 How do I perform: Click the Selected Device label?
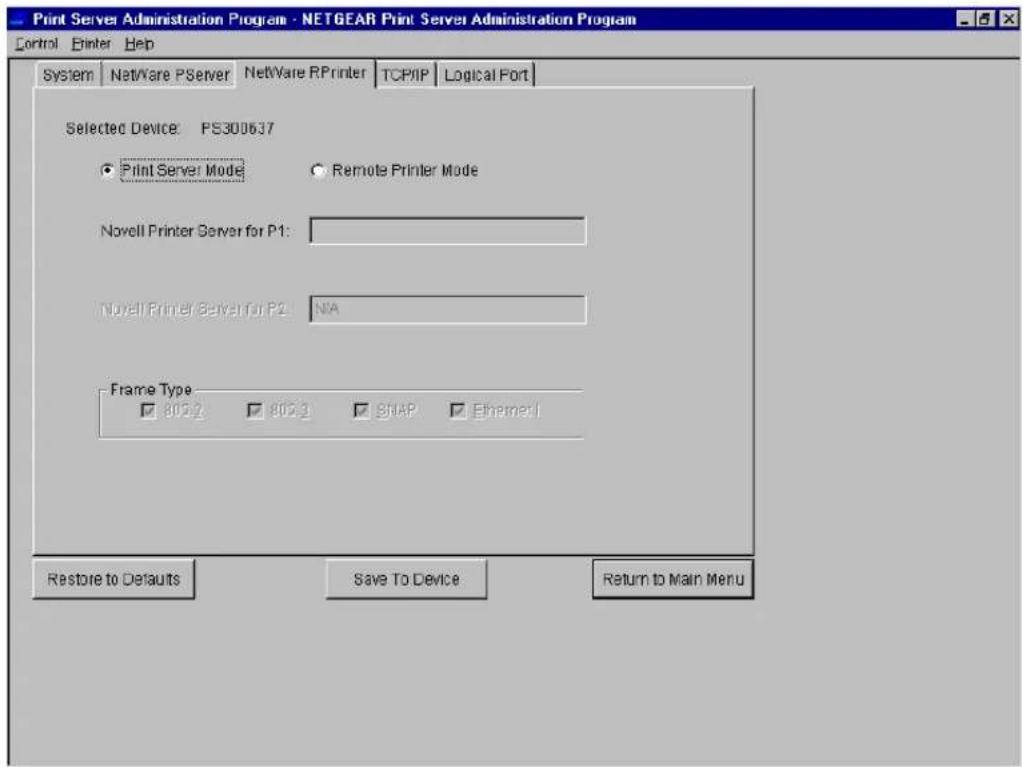click(x=123, y=128)
